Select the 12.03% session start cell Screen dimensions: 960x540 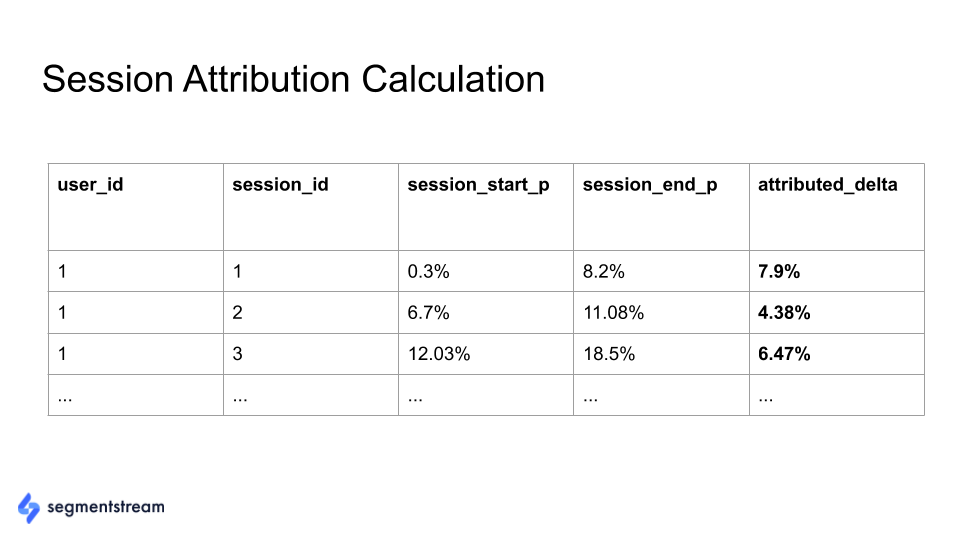tap(486, 354)
